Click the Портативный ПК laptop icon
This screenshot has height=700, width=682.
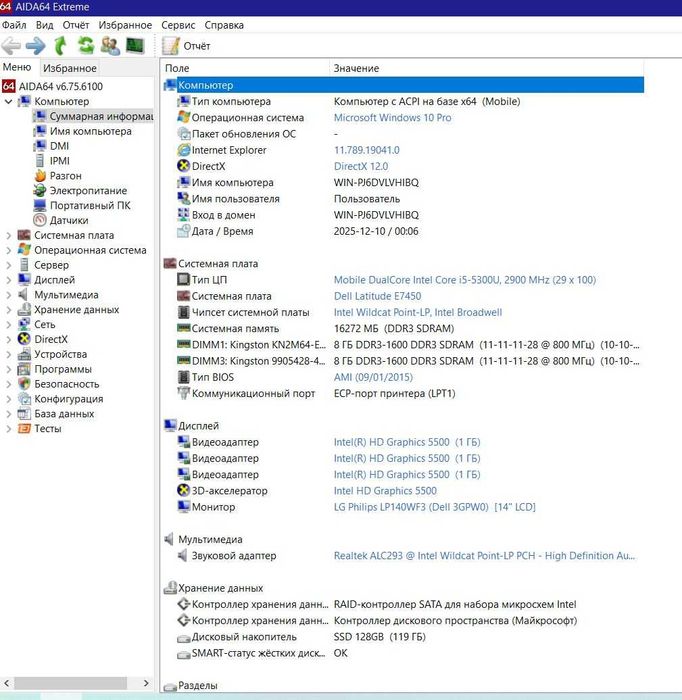(x=40, y=205)
